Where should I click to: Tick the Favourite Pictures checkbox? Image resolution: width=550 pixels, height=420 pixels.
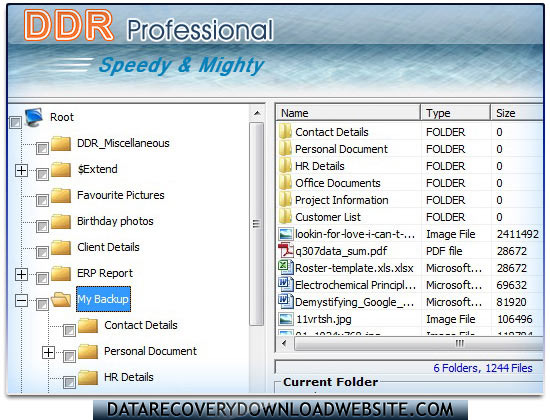tap(42, 200)
